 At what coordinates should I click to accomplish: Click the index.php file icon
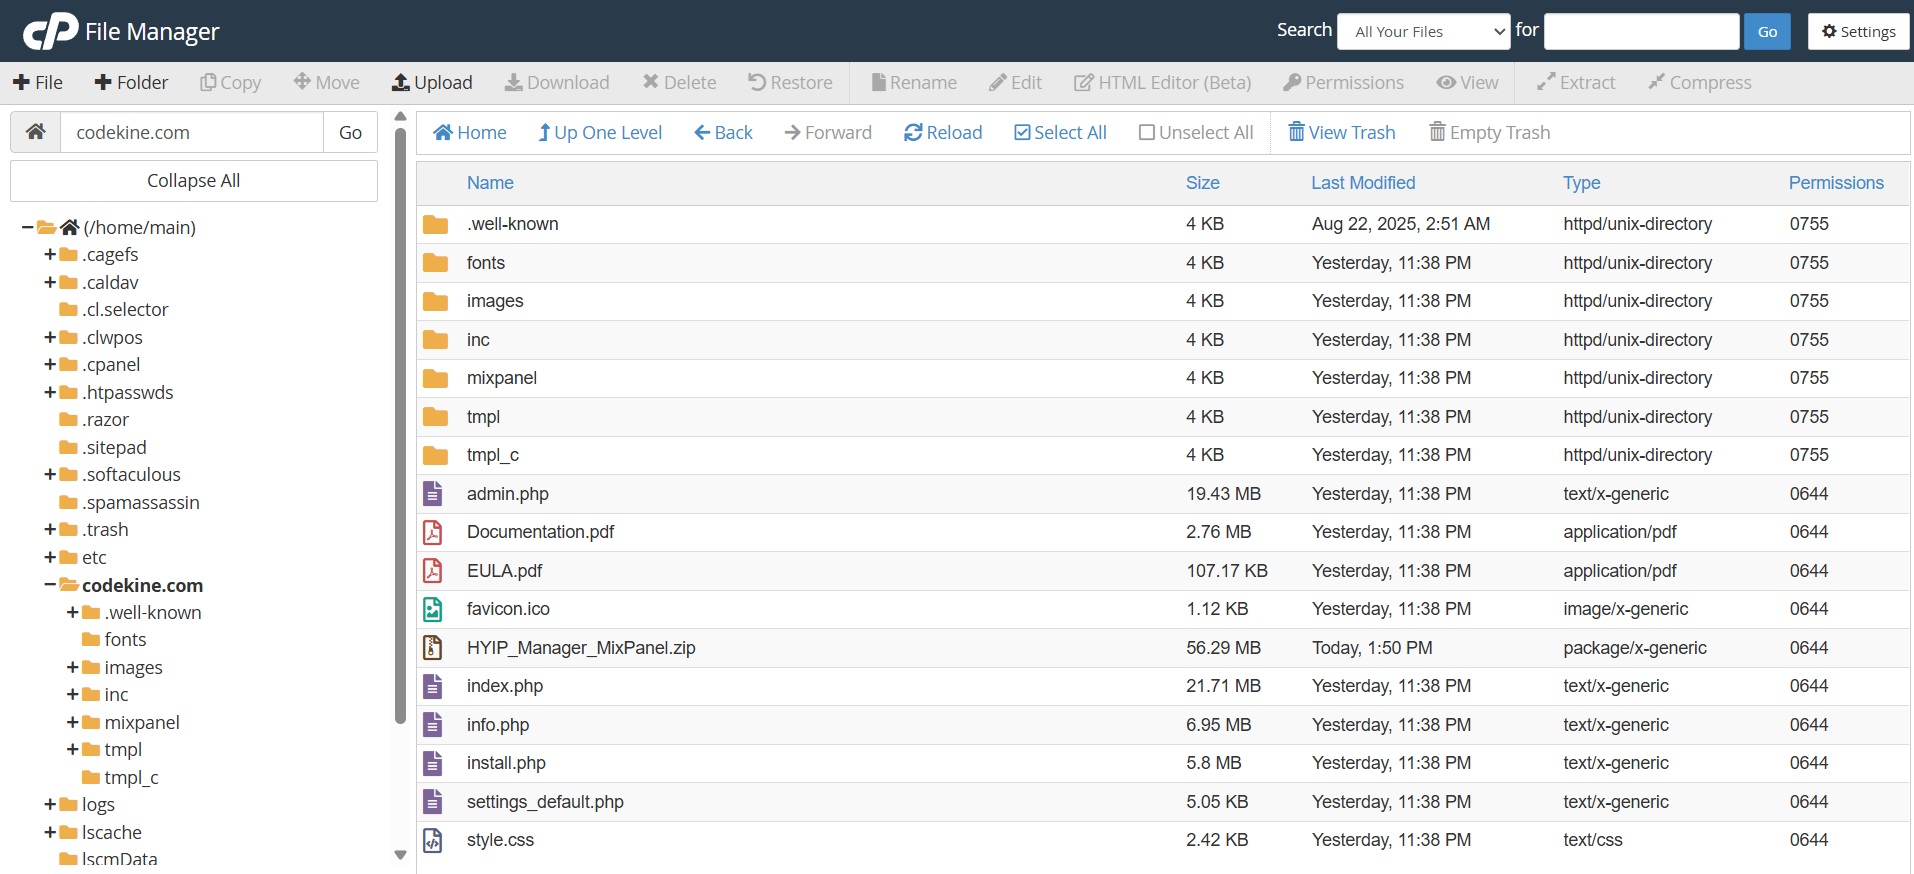tap(433, 686)
